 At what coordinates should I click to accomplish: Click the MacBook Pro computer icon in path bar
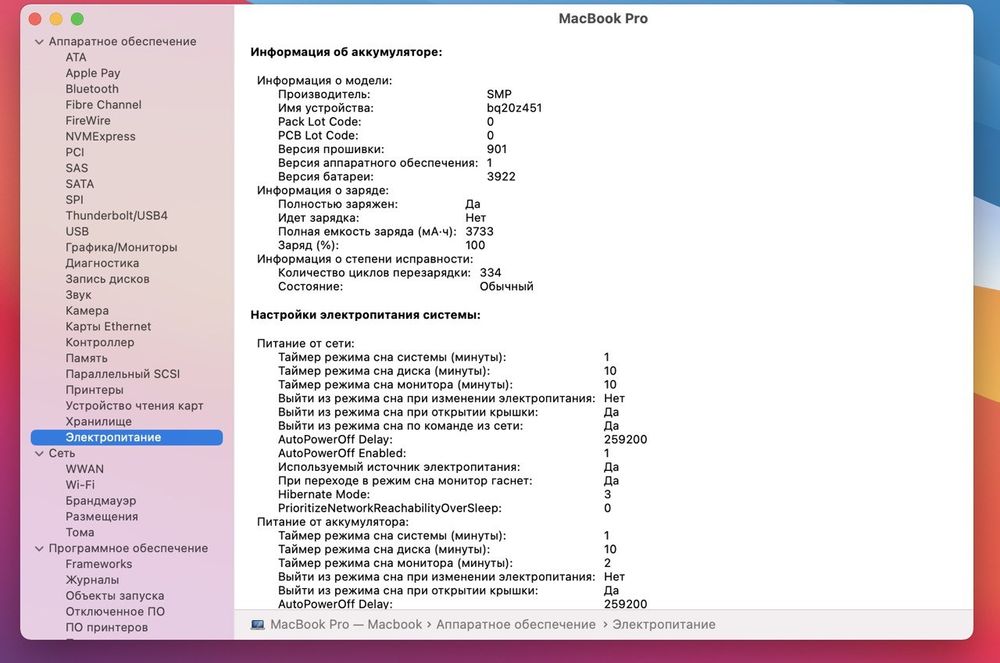coord(258,625)
